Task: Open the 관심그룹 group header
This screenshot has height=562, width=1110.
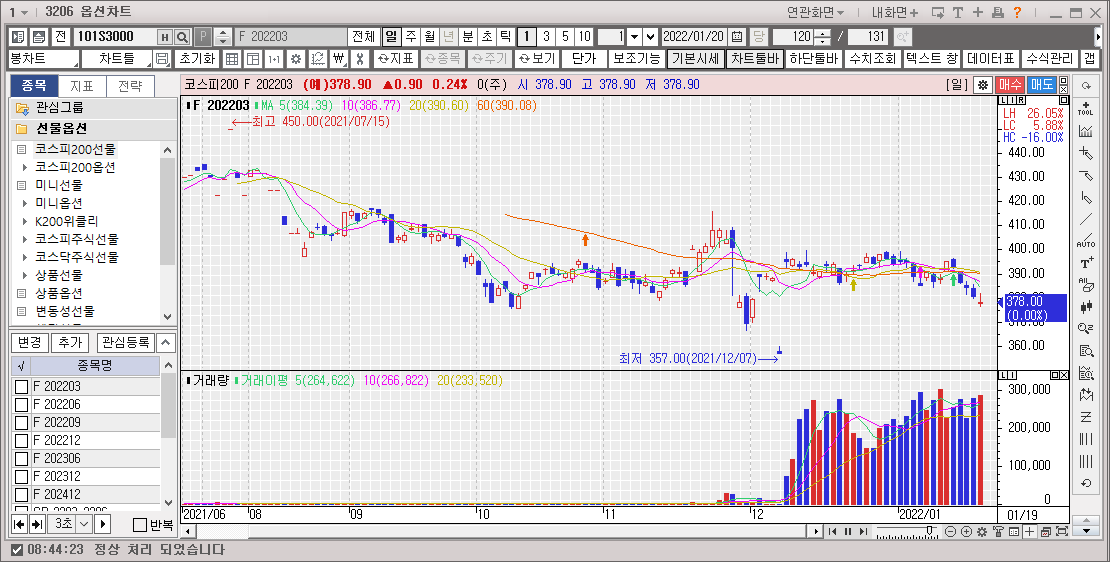Action: tap(93, 108)
